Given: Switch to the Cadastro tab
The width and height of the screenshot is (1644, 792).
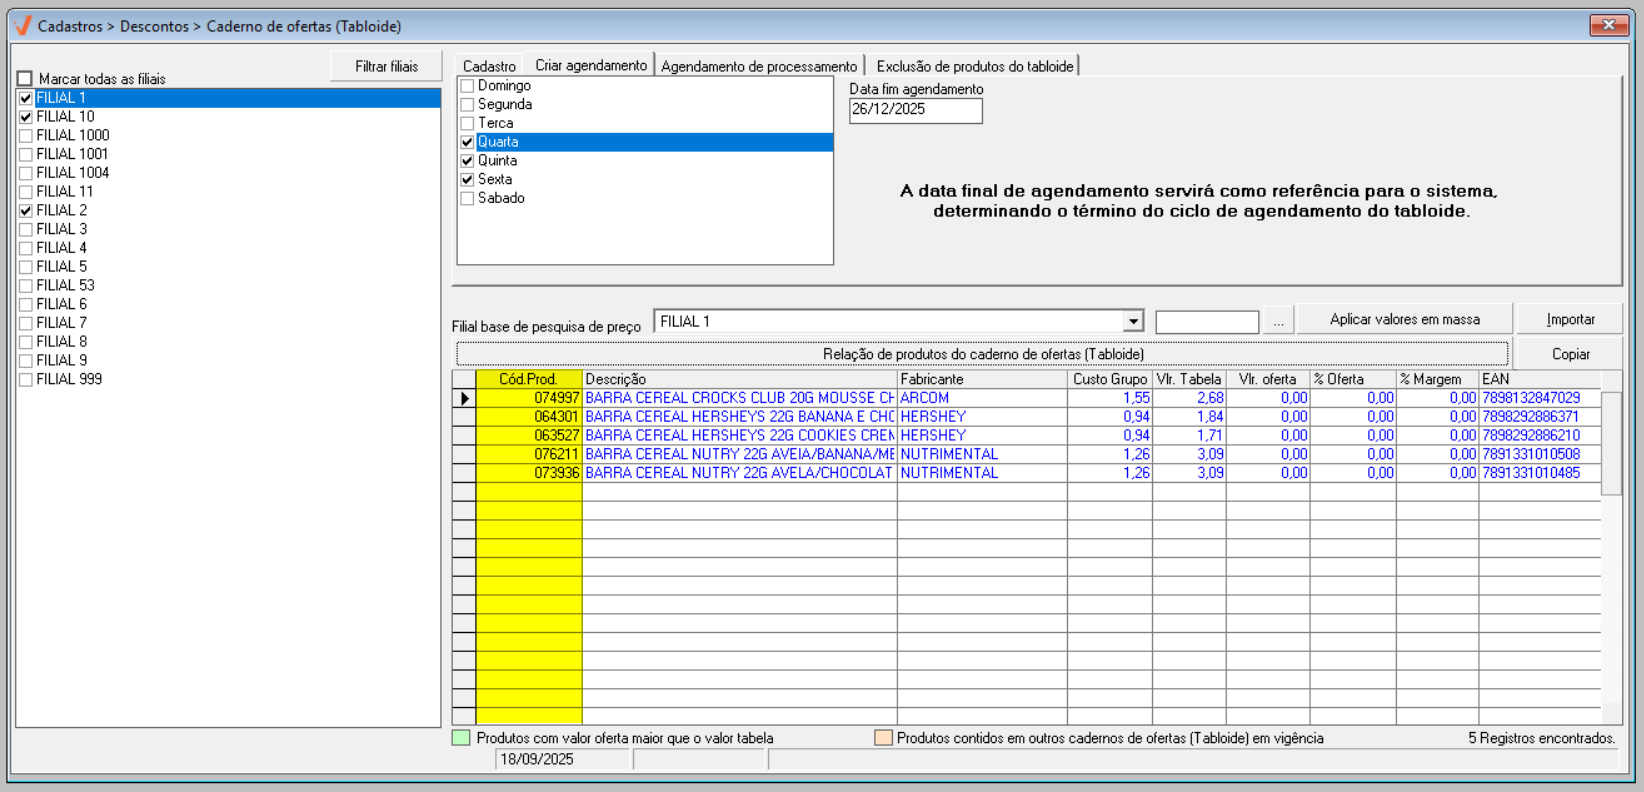Looking at the screenshot, I should pos(489,66).
